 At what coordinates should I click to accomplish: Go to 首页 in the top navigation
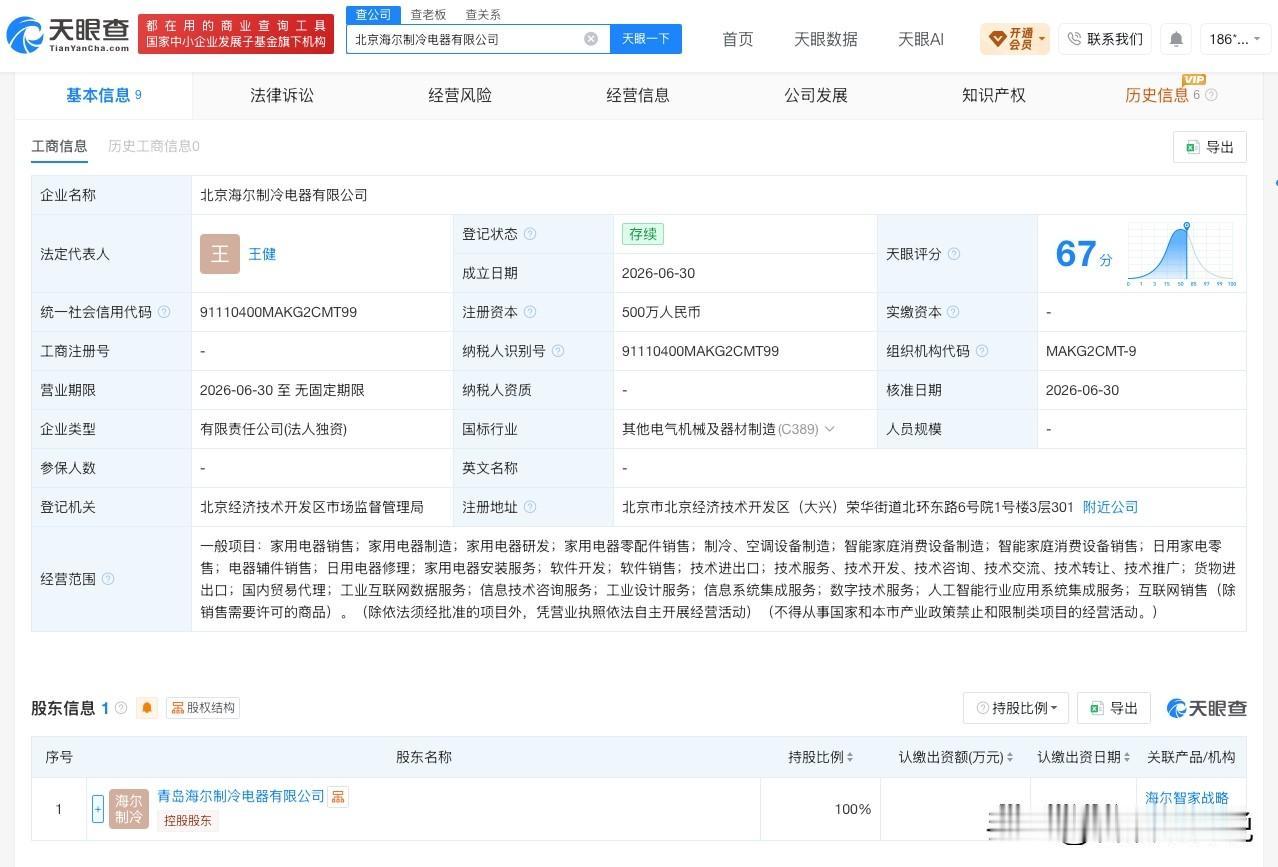(738, 39)
